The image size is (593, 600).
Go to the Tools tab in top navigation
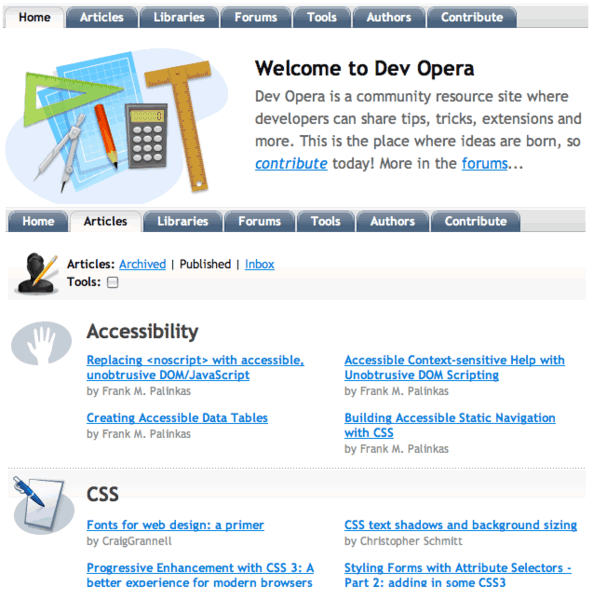click(322, 18)
